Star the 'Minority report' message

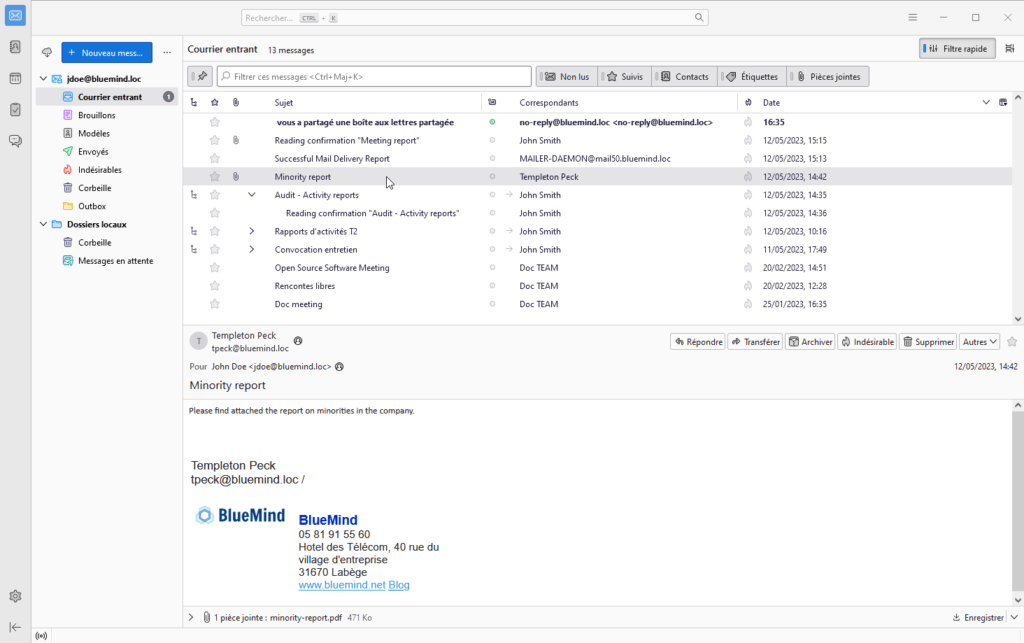coord(214,176)
